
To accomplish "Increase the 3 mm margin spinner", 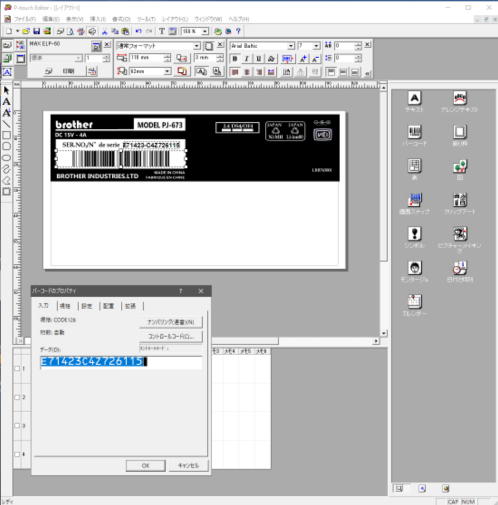I will click(220, 56).
